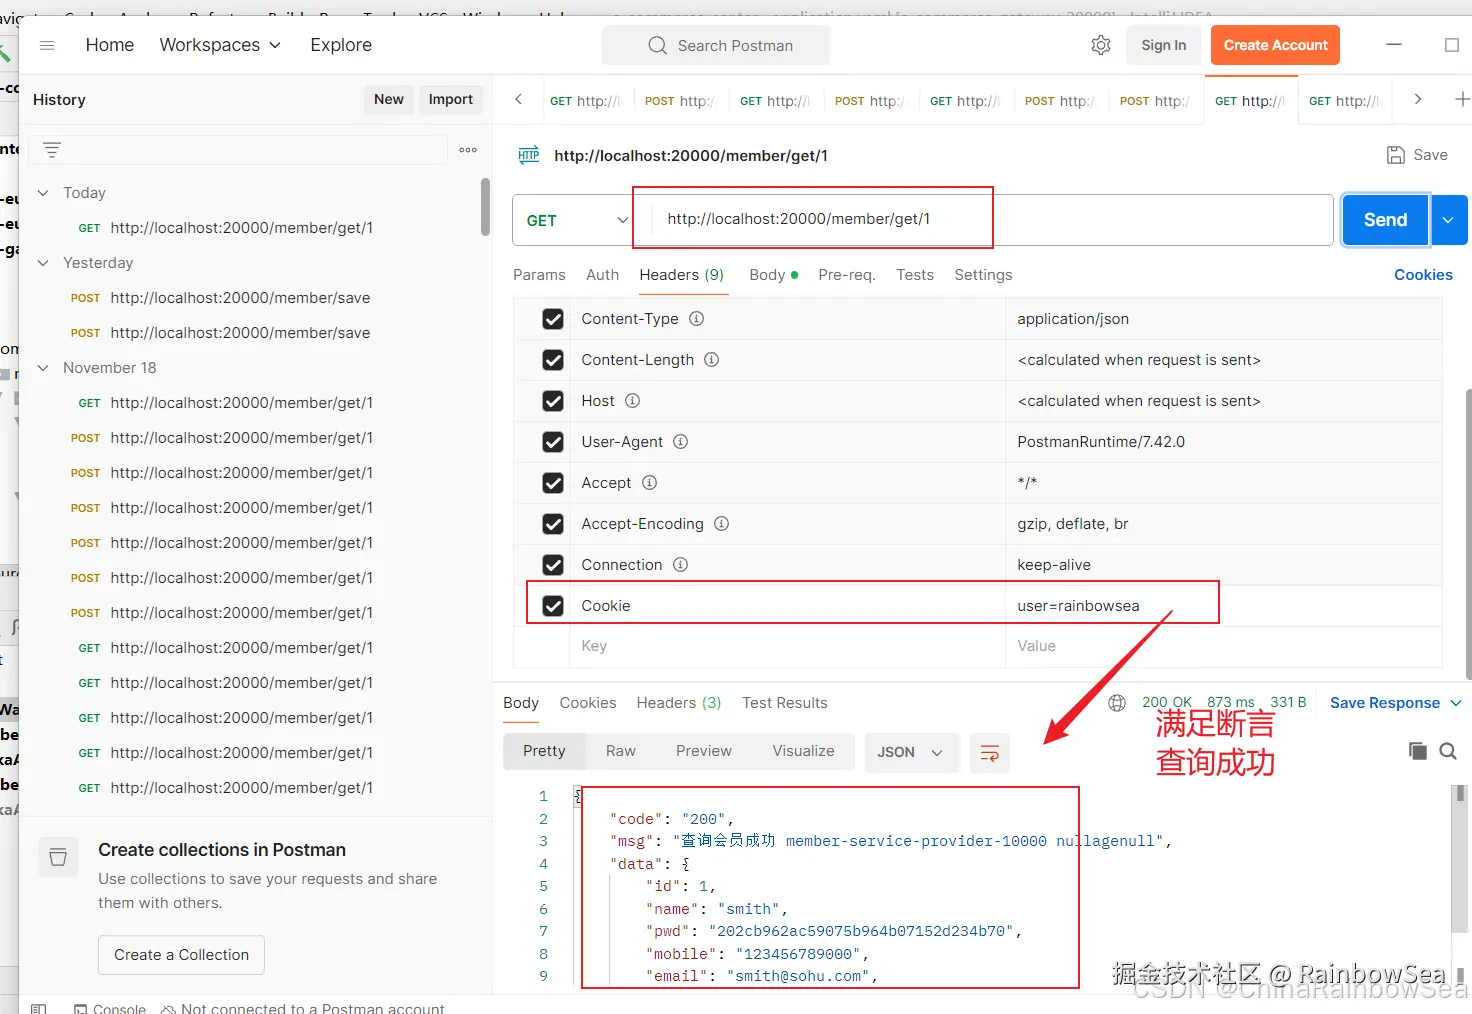Uncheck the Content-Type header checkbox
Image resolution: width=1472 pixels, height=1014 pixels.
pos(553,319)
